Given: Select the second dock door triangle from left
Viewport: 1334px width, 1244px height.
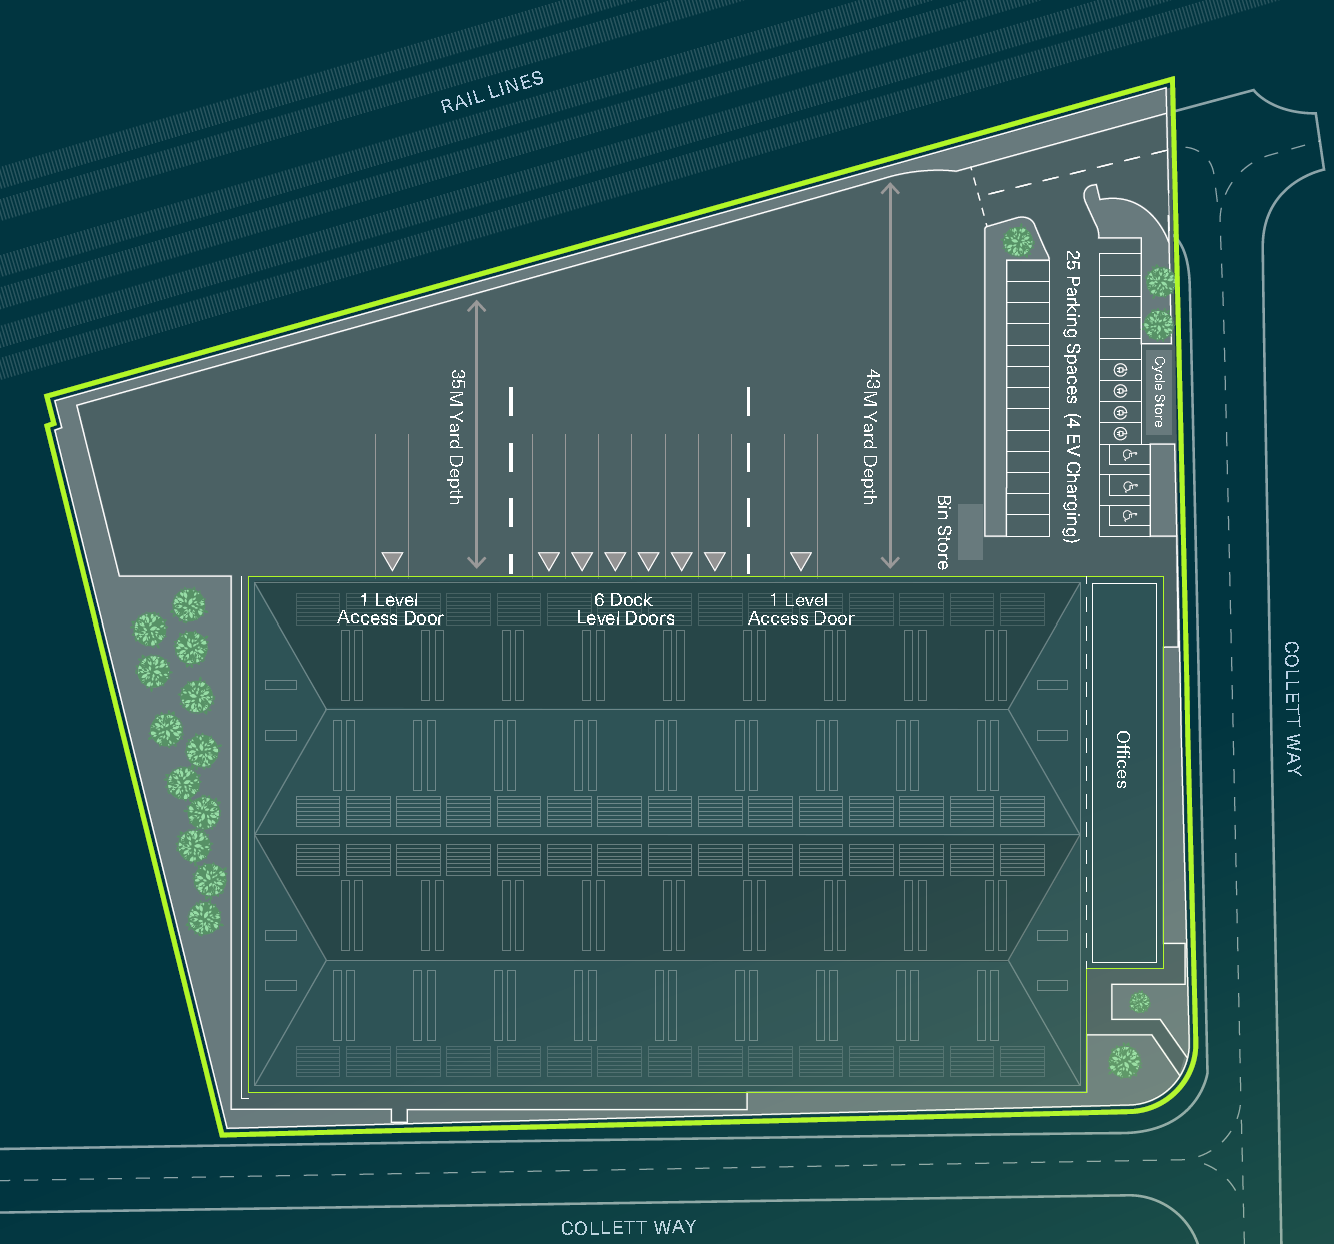Looking at the screenshot, I should pyautogui.click(x=582, y=561).
